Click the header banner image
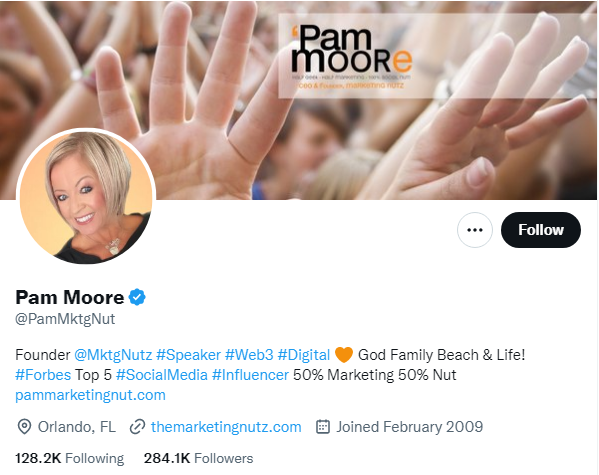 tap(299, 100)
